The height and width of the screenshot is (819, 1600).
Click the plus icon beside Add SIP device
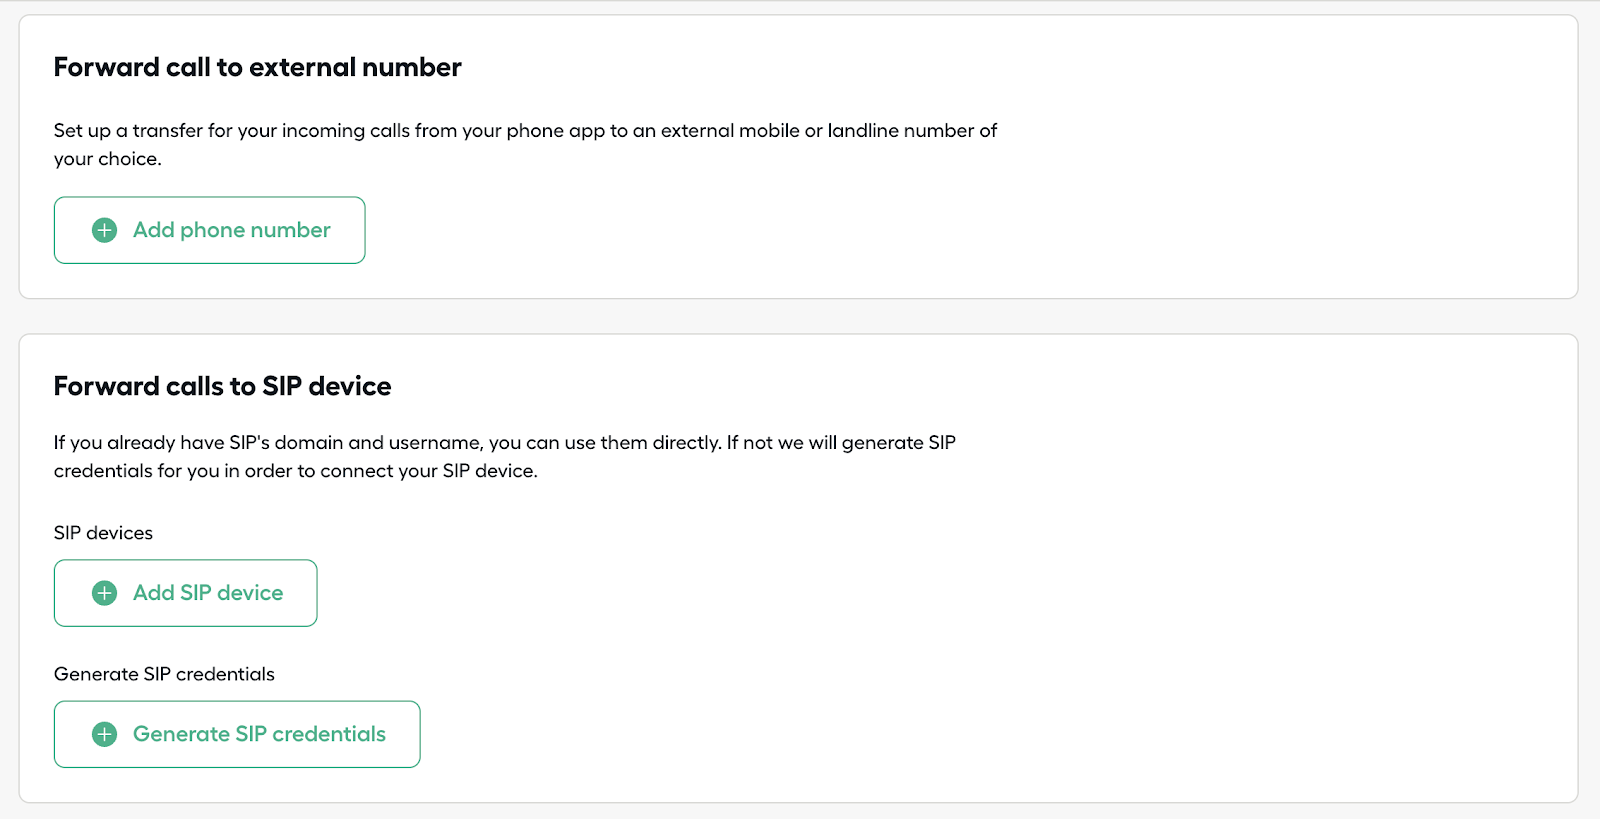pos(104,593)
